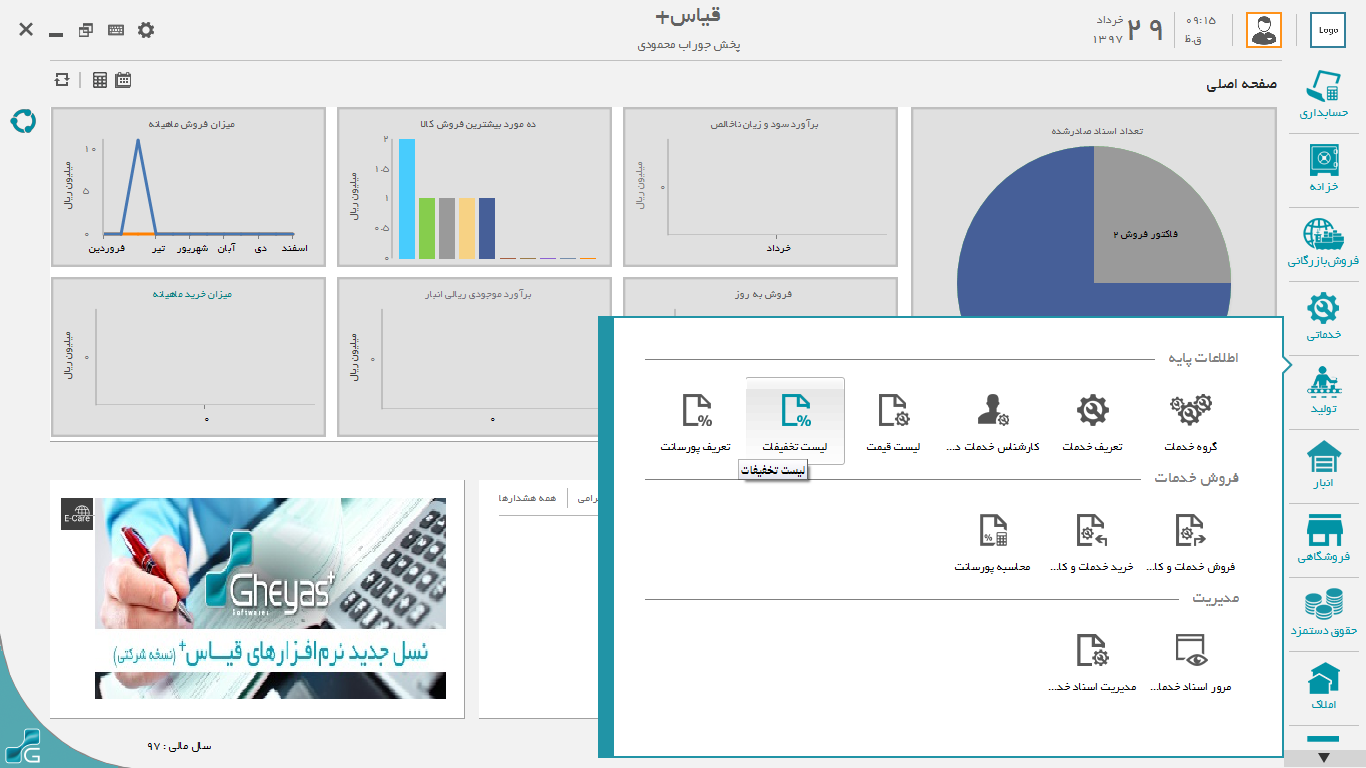Click the settings gear icon in title bar
This screenshot has height=768, width=1366.
pos(146,30)
